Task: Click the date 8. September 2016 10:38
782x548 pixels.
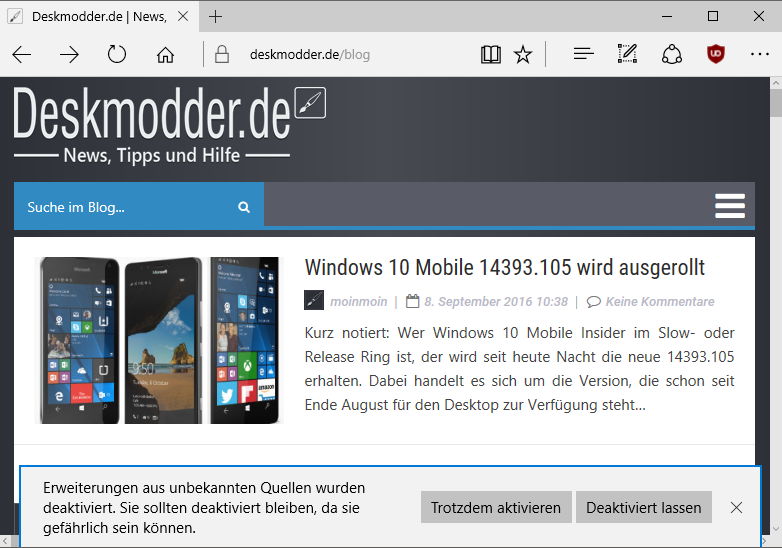Action: tap(496, 302)
